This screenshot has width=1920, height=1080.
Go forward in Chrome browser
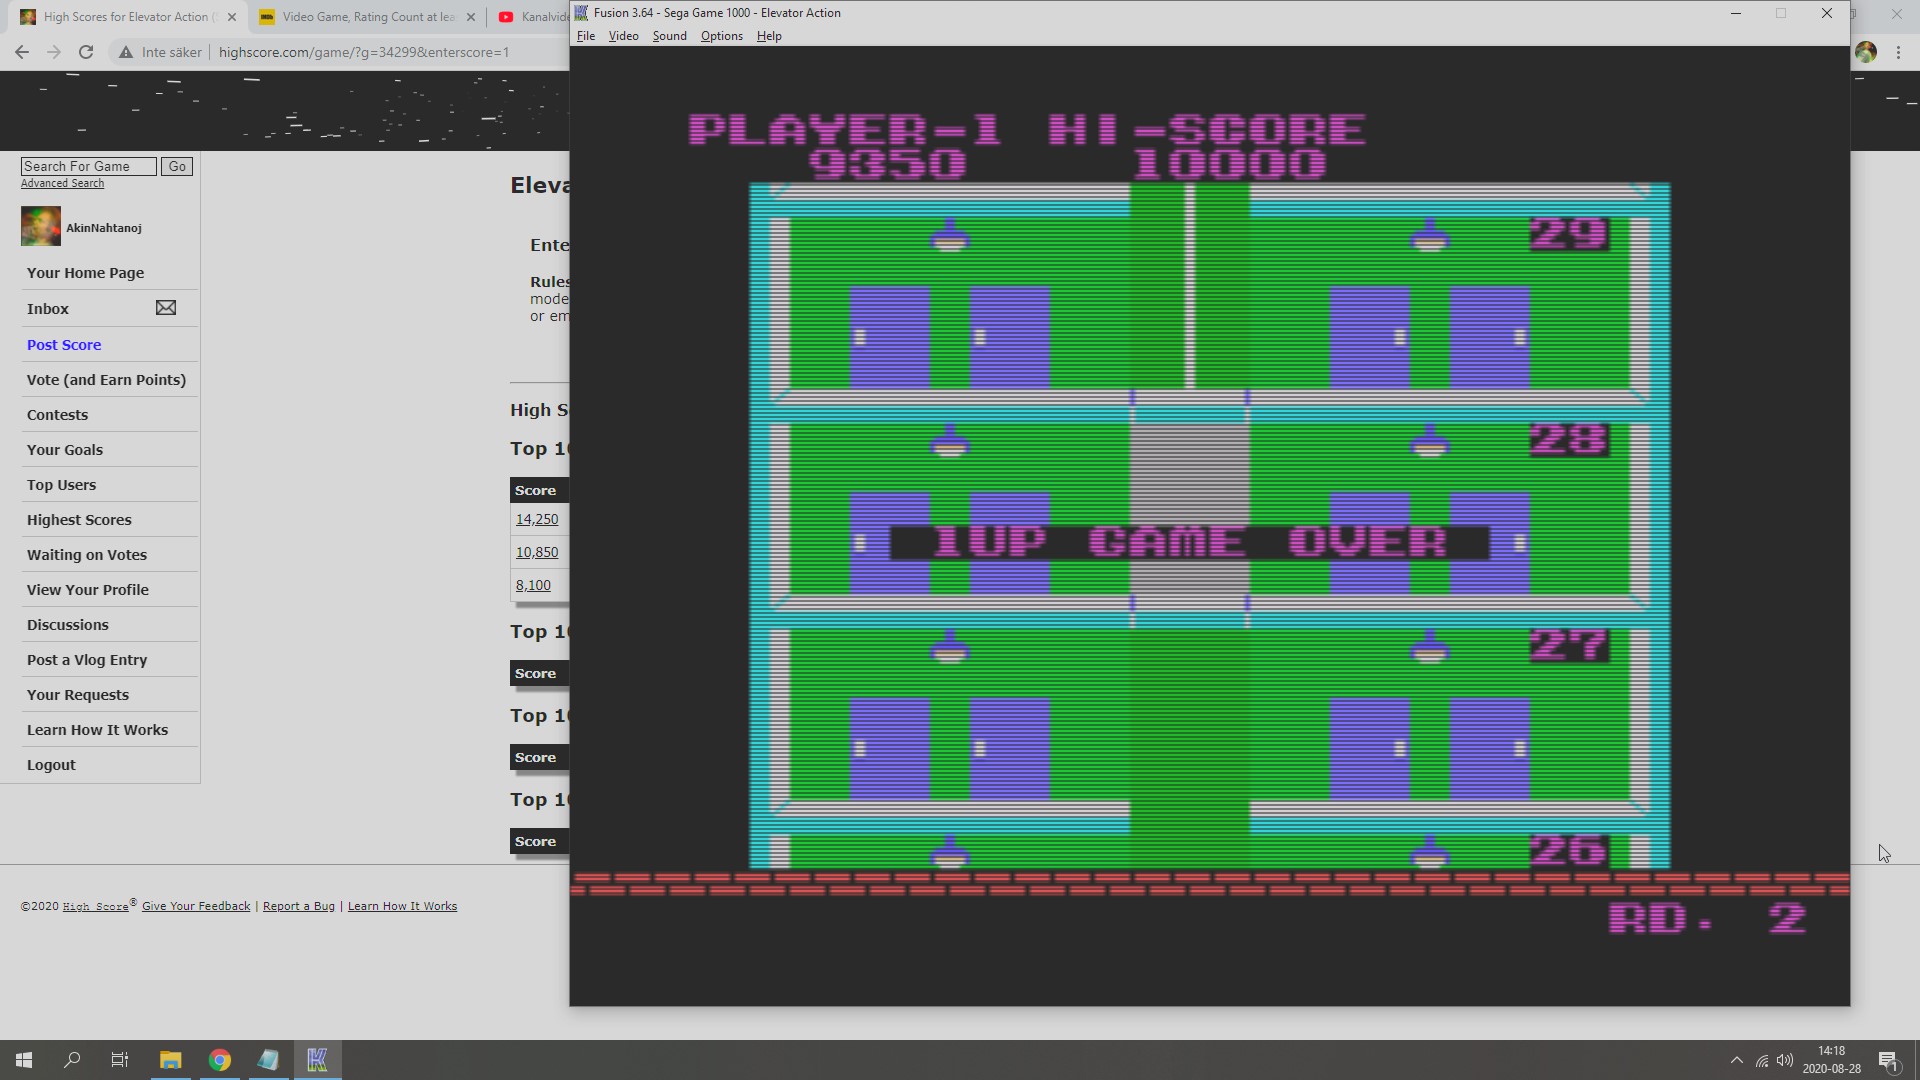[x=54, y=52]
